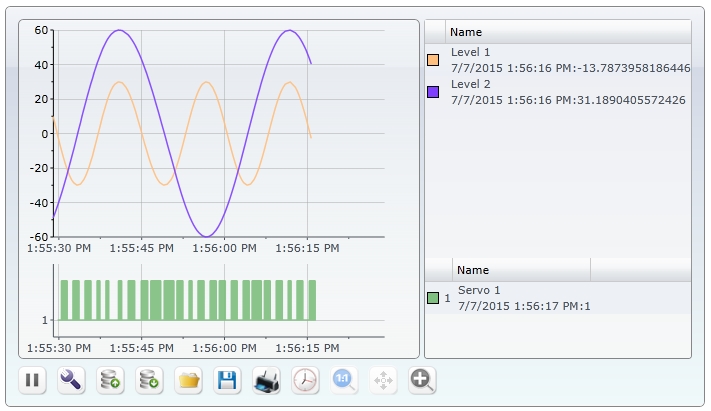The width and height of the screenshot is (711, 411).
Task: Click the orange Level 1 color swatch
Action: tap(434, 60)
